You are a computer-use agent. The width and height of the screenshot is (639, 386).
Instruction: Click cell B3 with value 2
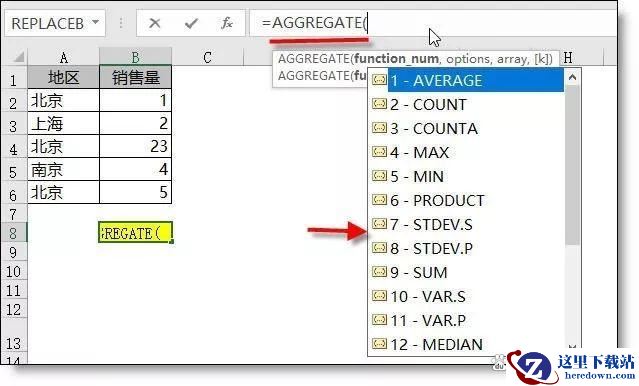[136, 123]
